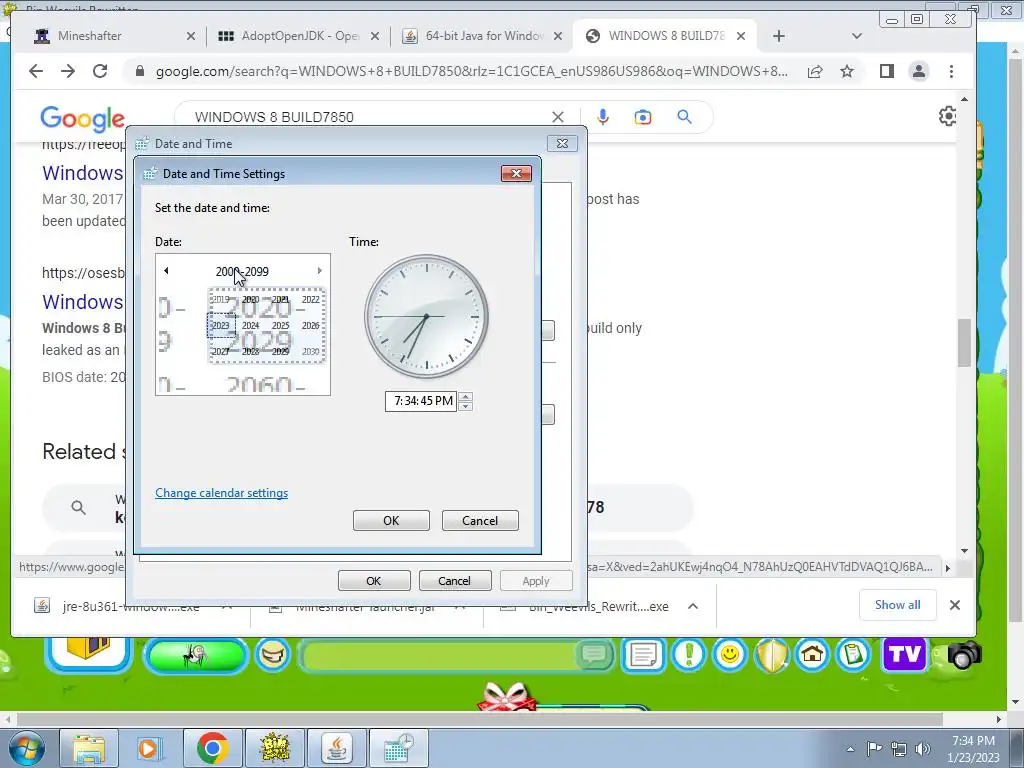1024x768 pixels.
Task: Click the URL address bar
Action: (x=472, y=71)
